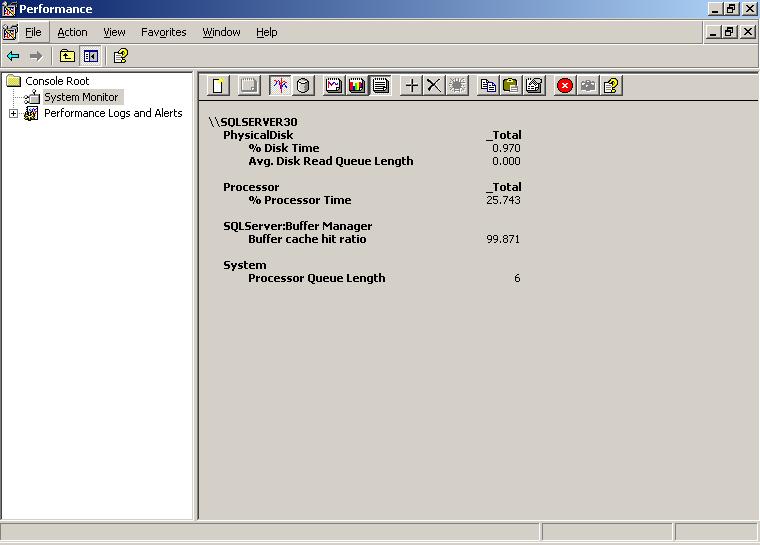The image size is (760, 545).
Task: Restore down the Performance main window
Action: [731, 9]
